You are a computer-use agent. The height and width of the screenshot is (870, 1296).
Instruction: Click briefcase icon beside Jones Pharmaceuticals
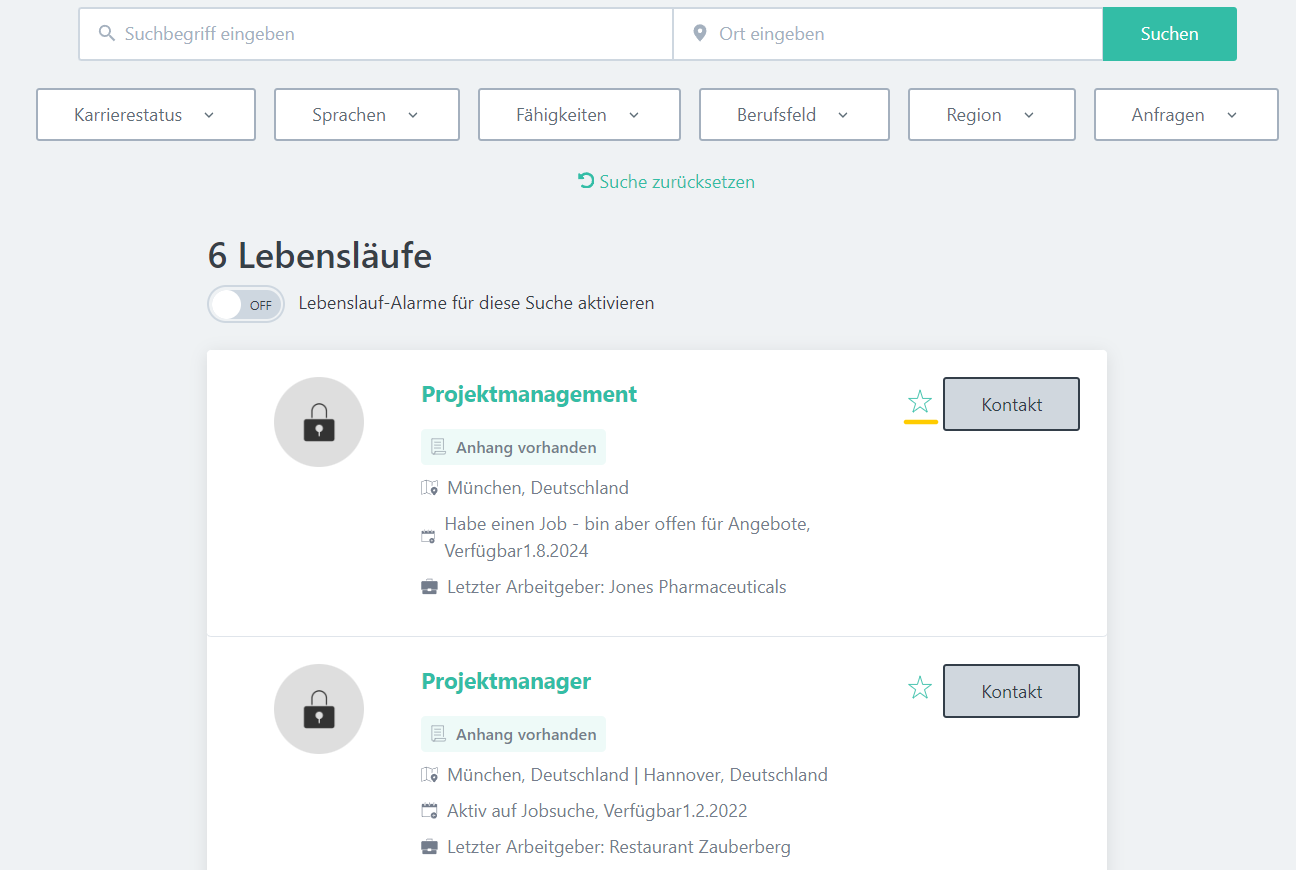430,587
